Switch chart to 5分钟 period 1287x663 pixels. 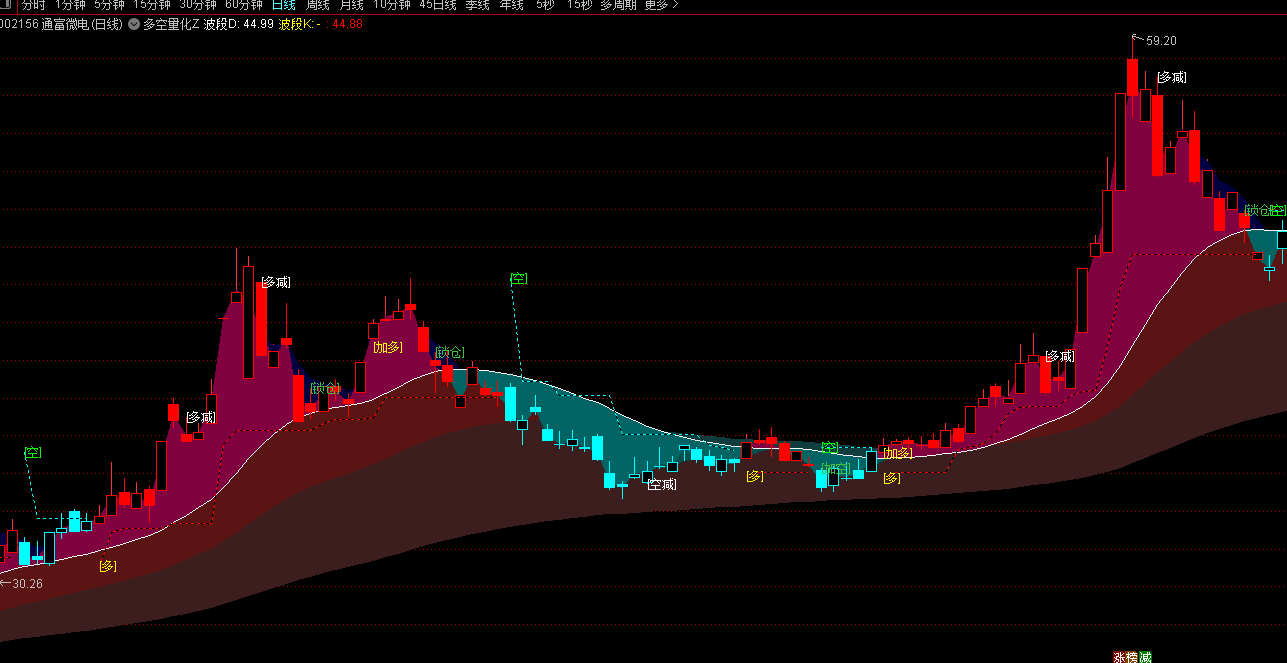[x=109, y=5]
